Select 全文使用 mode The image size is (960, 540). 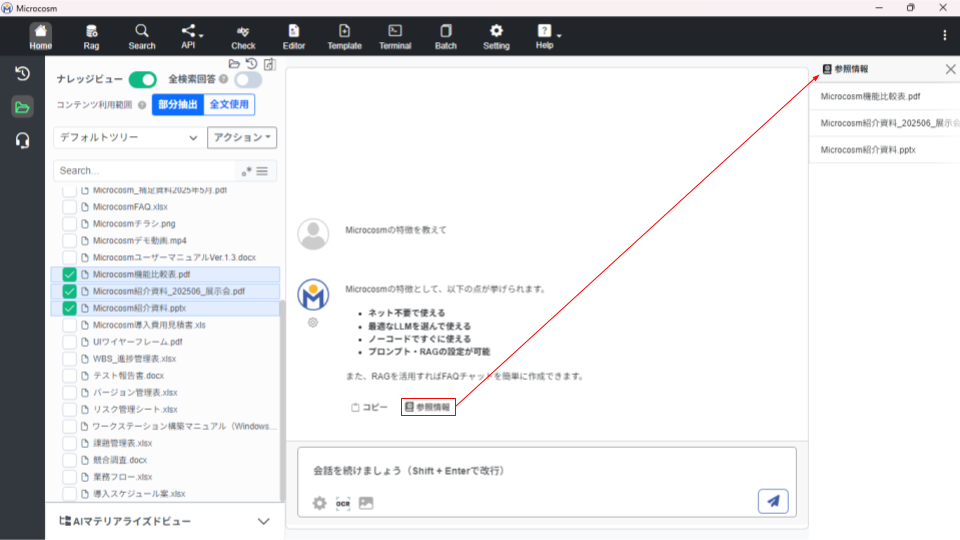[x=229, y=105]
